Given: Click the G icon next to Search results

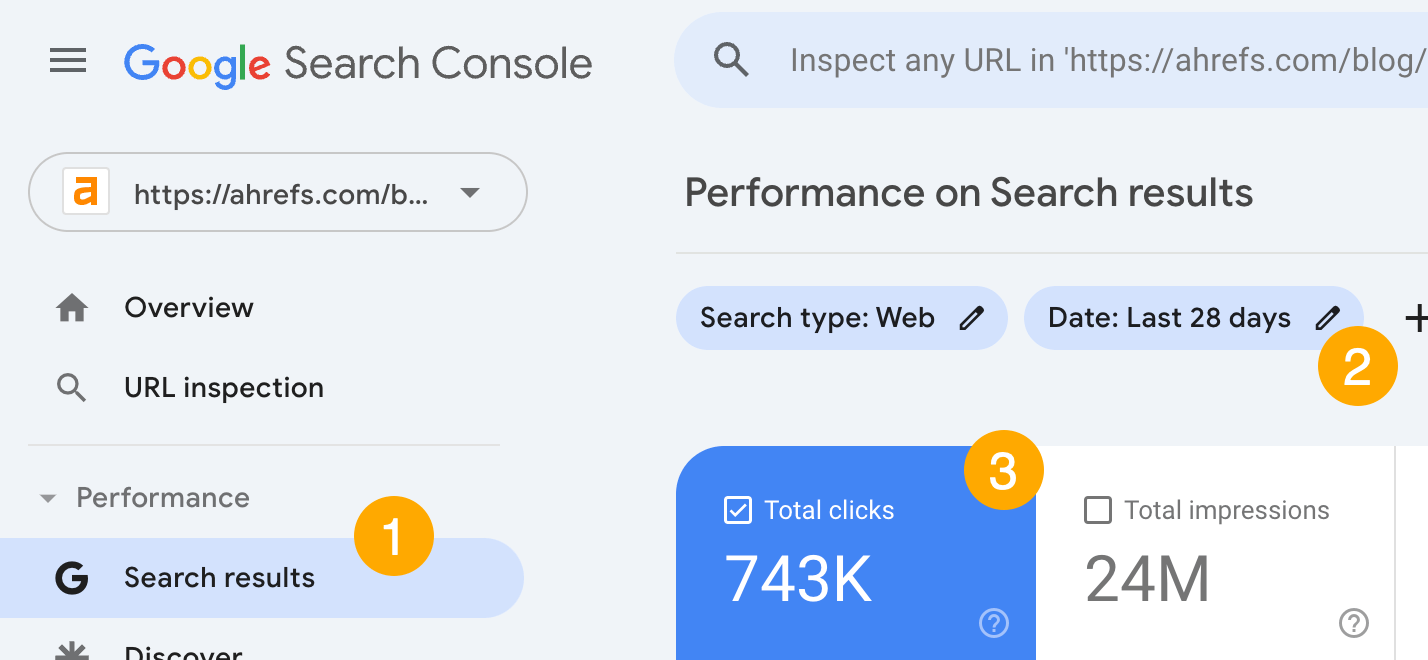Looking at the screenshot, I should 72,577.
